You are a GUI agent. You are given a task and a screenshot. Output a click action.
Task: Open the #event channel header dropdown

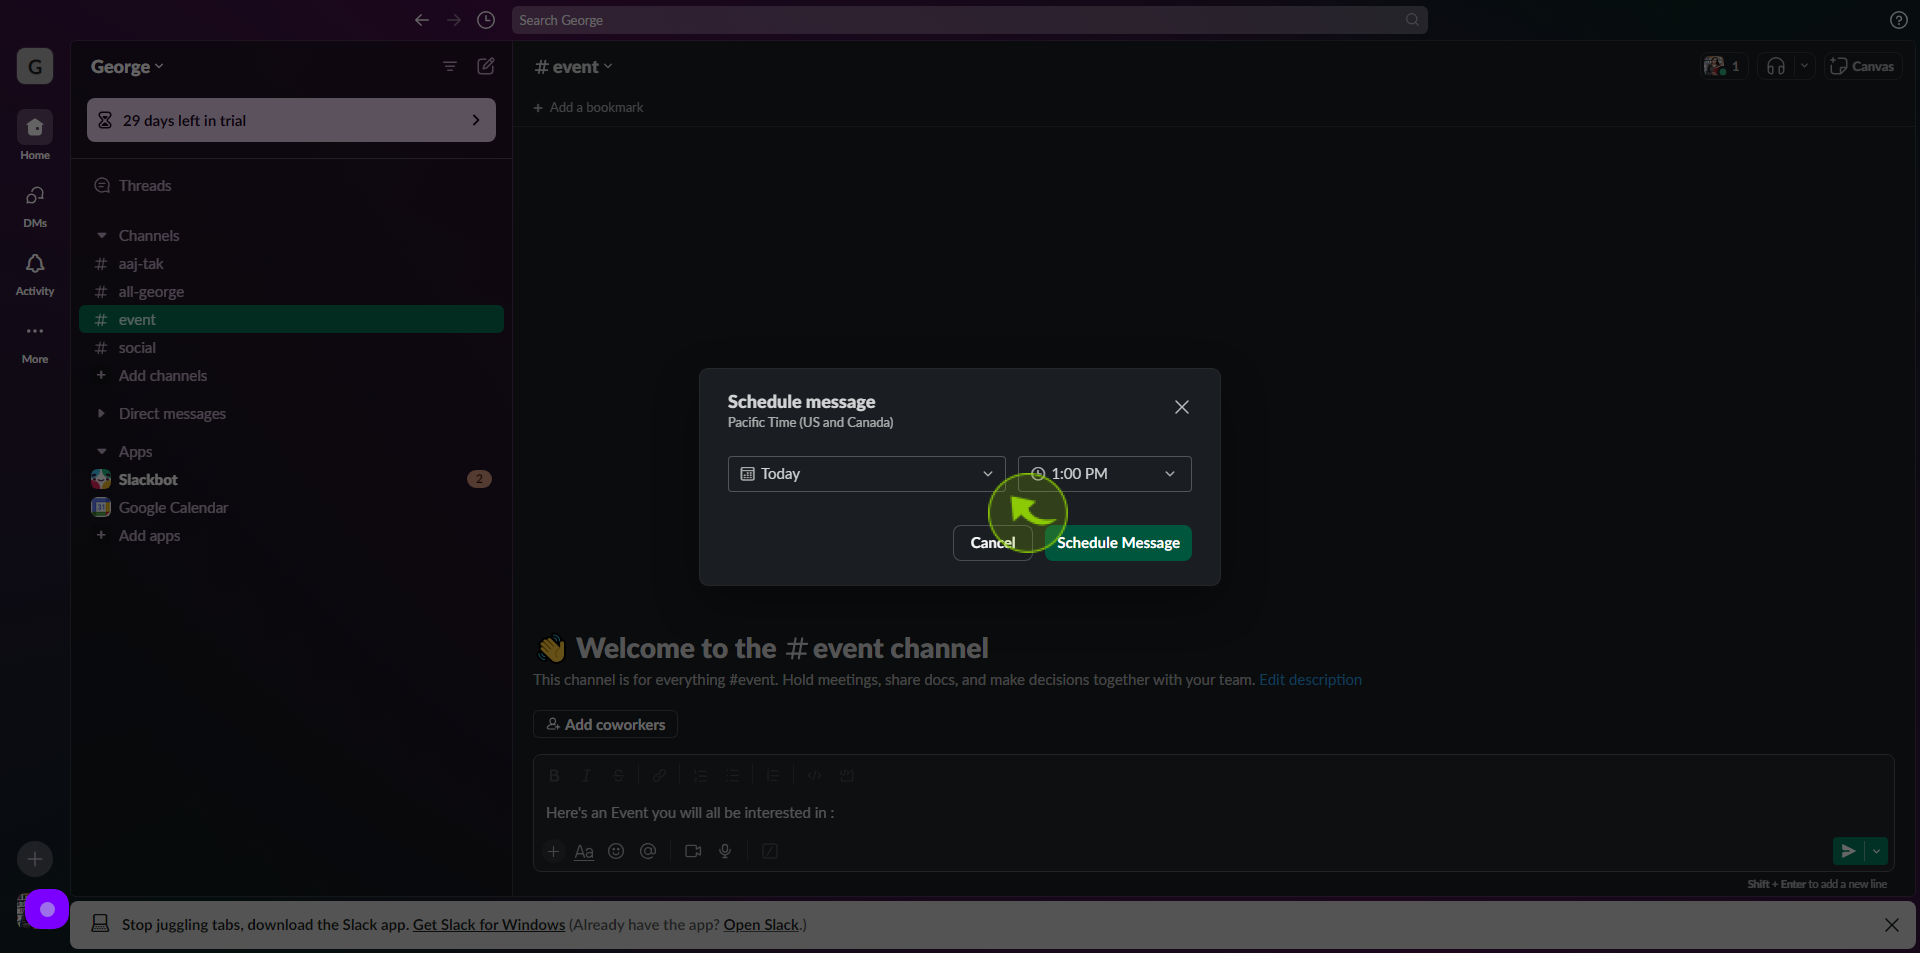[574, 67]
